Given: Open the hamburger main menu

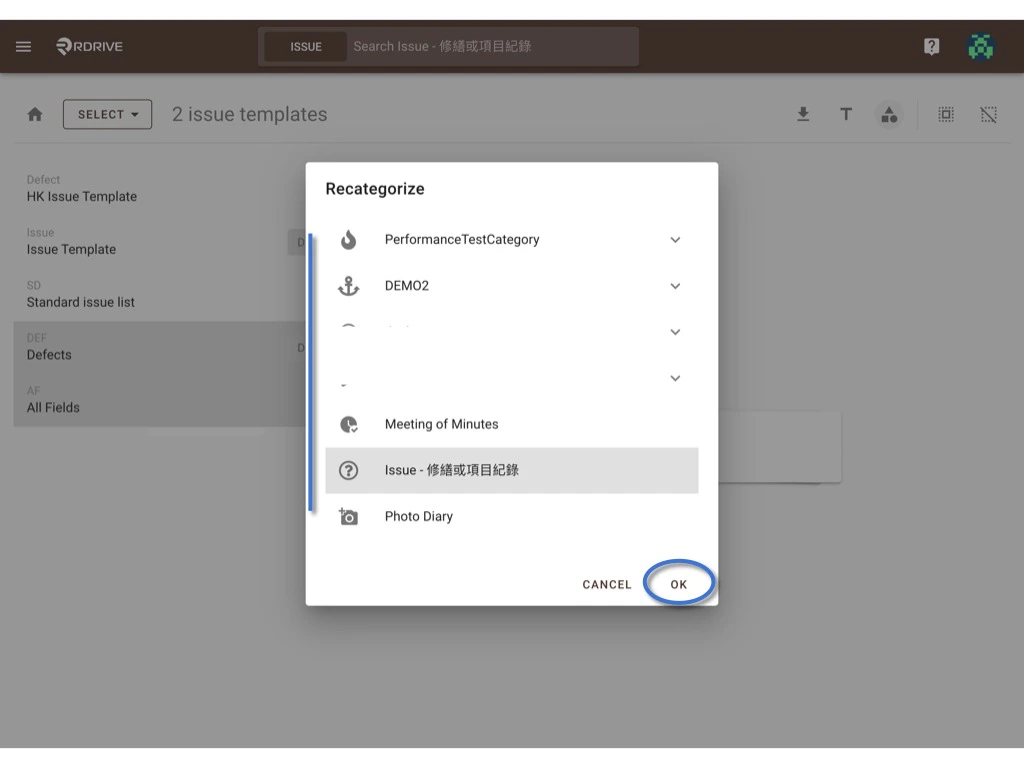Looking at the screenshot, I should 24,46.
